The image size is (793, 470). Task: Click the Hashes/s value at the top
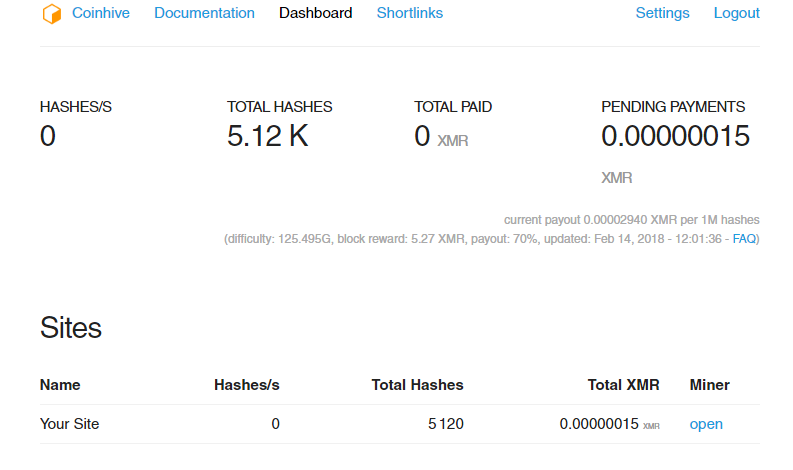click(x=48, y=136)
